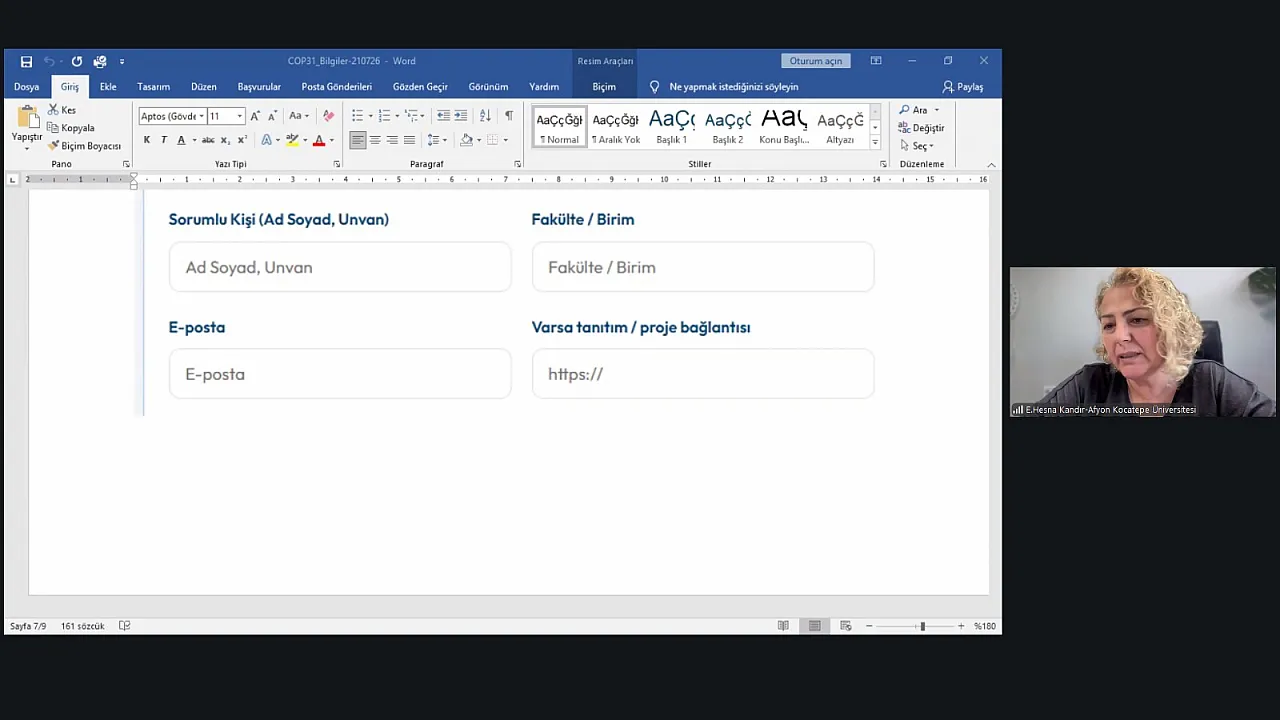The width and height of the screenshot is (1280, 720).
Task: Switch to read mode view icon
Action: click(783, 626)
